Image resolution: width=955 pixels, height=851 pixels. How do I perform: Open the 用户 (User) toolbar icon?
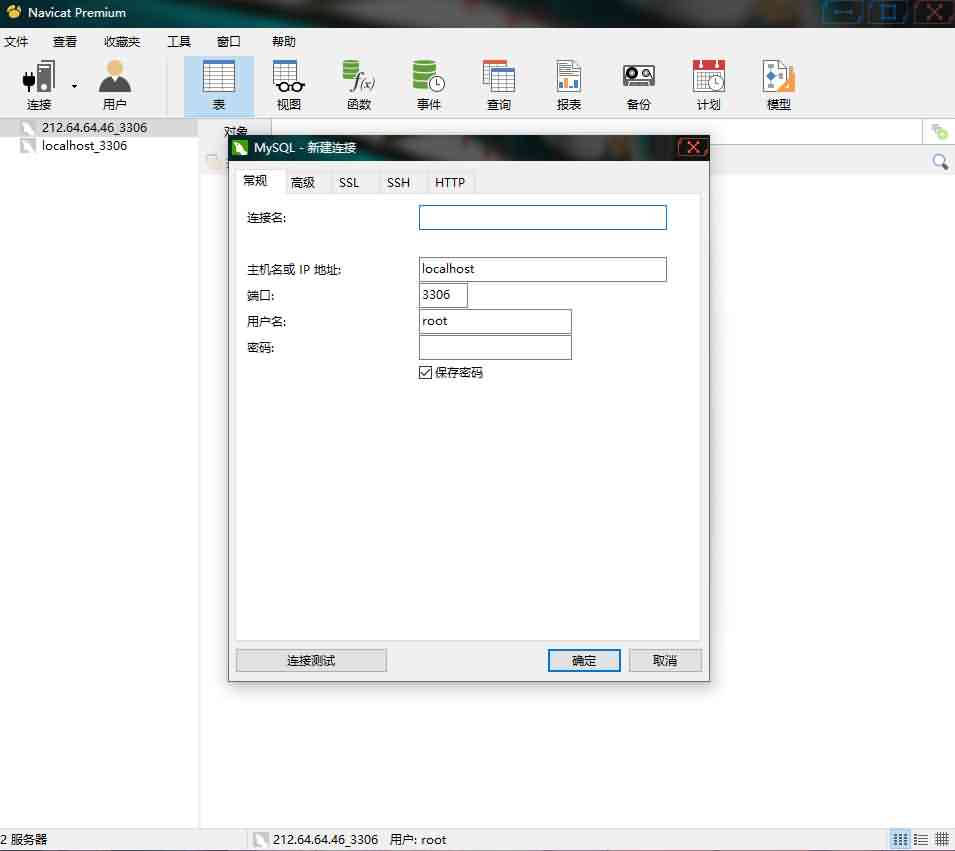(115, 85)
